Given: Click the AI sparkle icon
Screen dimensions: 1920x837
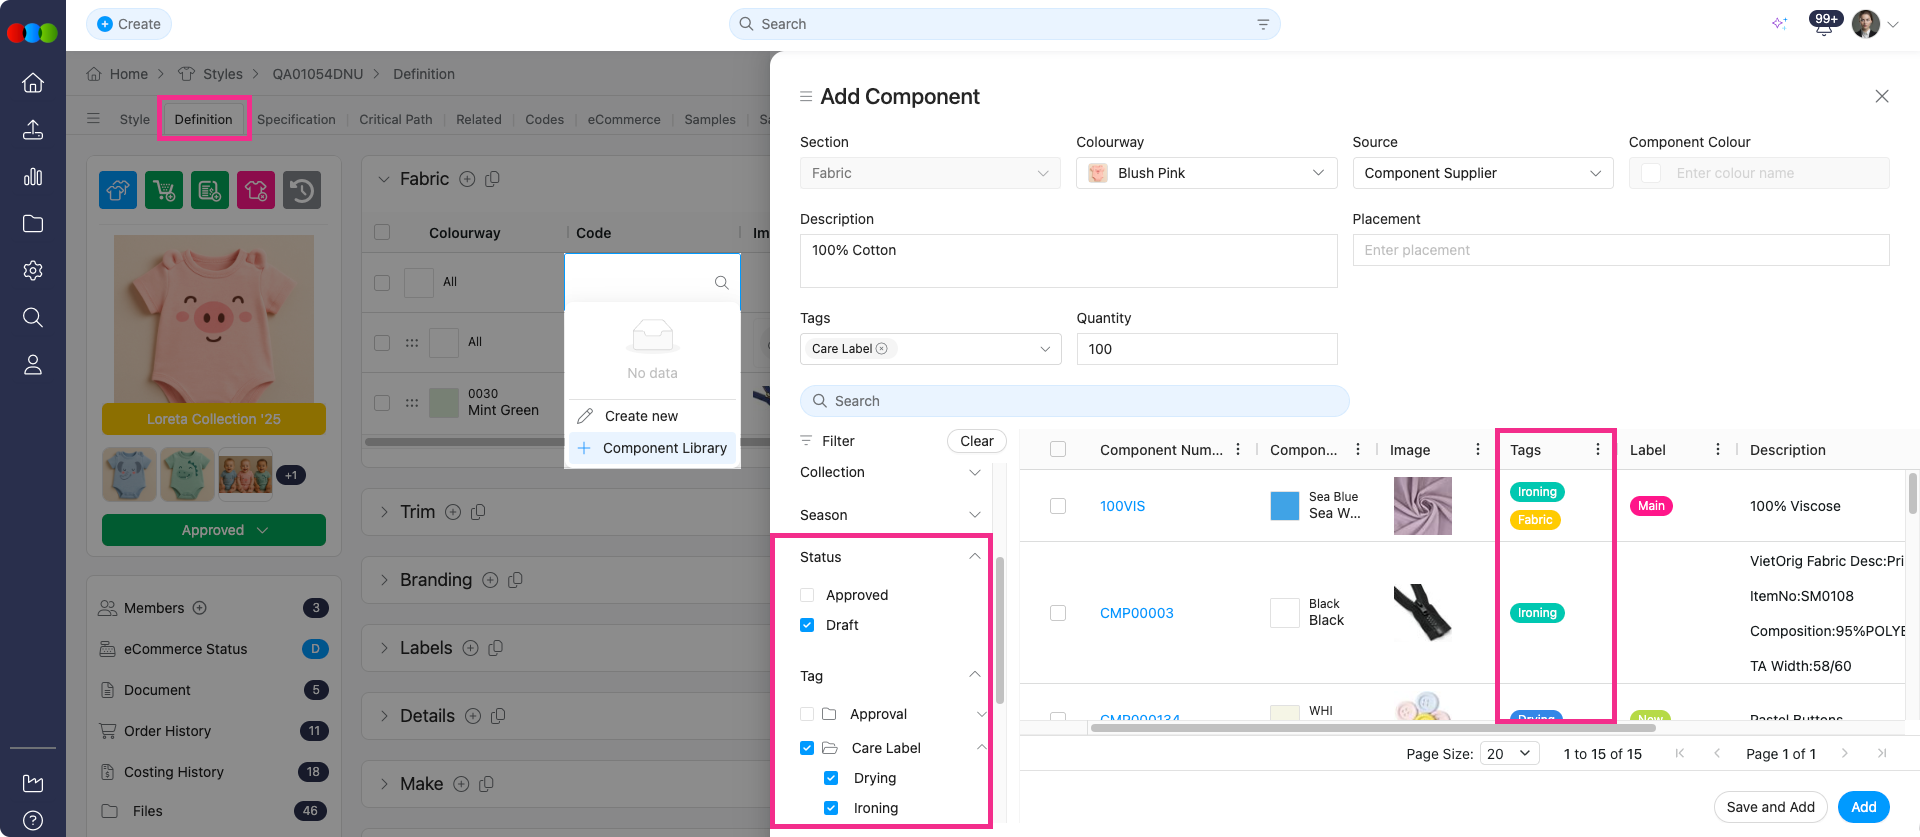Looking at the screenshot, I should coord(1779,24).
